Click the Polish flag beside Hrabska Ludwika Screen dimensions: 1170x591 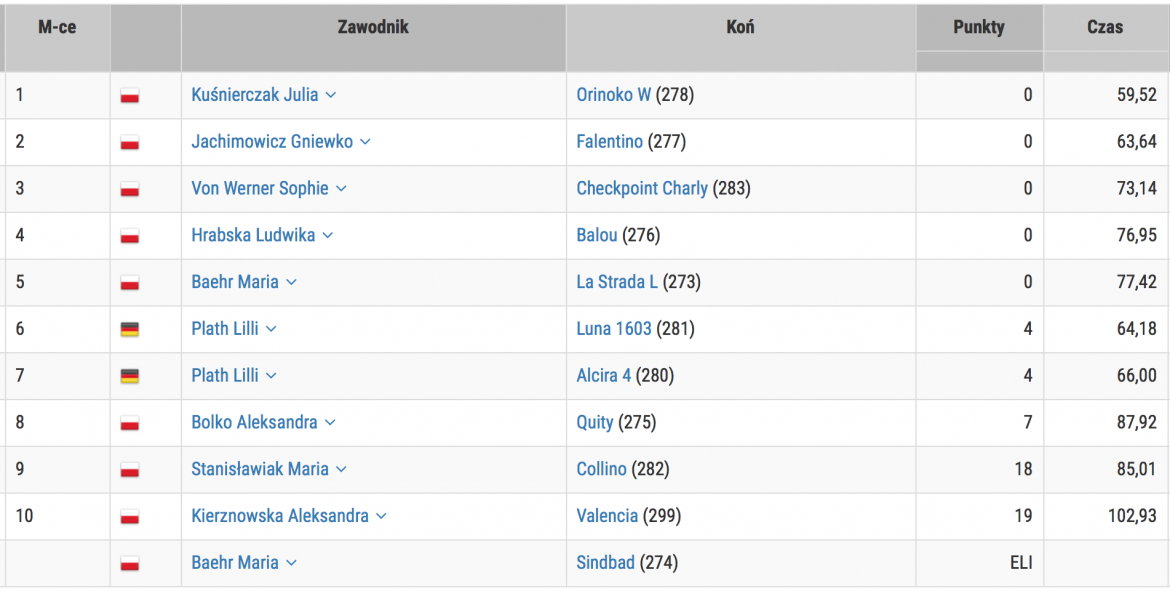point(130,236)
